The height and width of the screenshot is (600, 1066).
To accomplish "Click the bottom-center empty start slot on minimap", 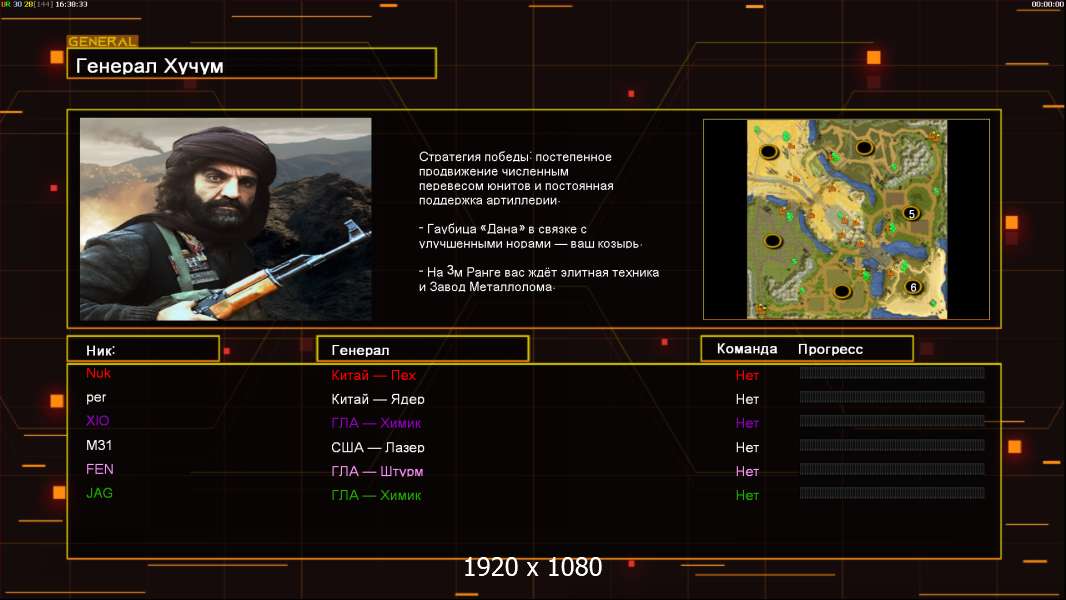I will (842, 291).
